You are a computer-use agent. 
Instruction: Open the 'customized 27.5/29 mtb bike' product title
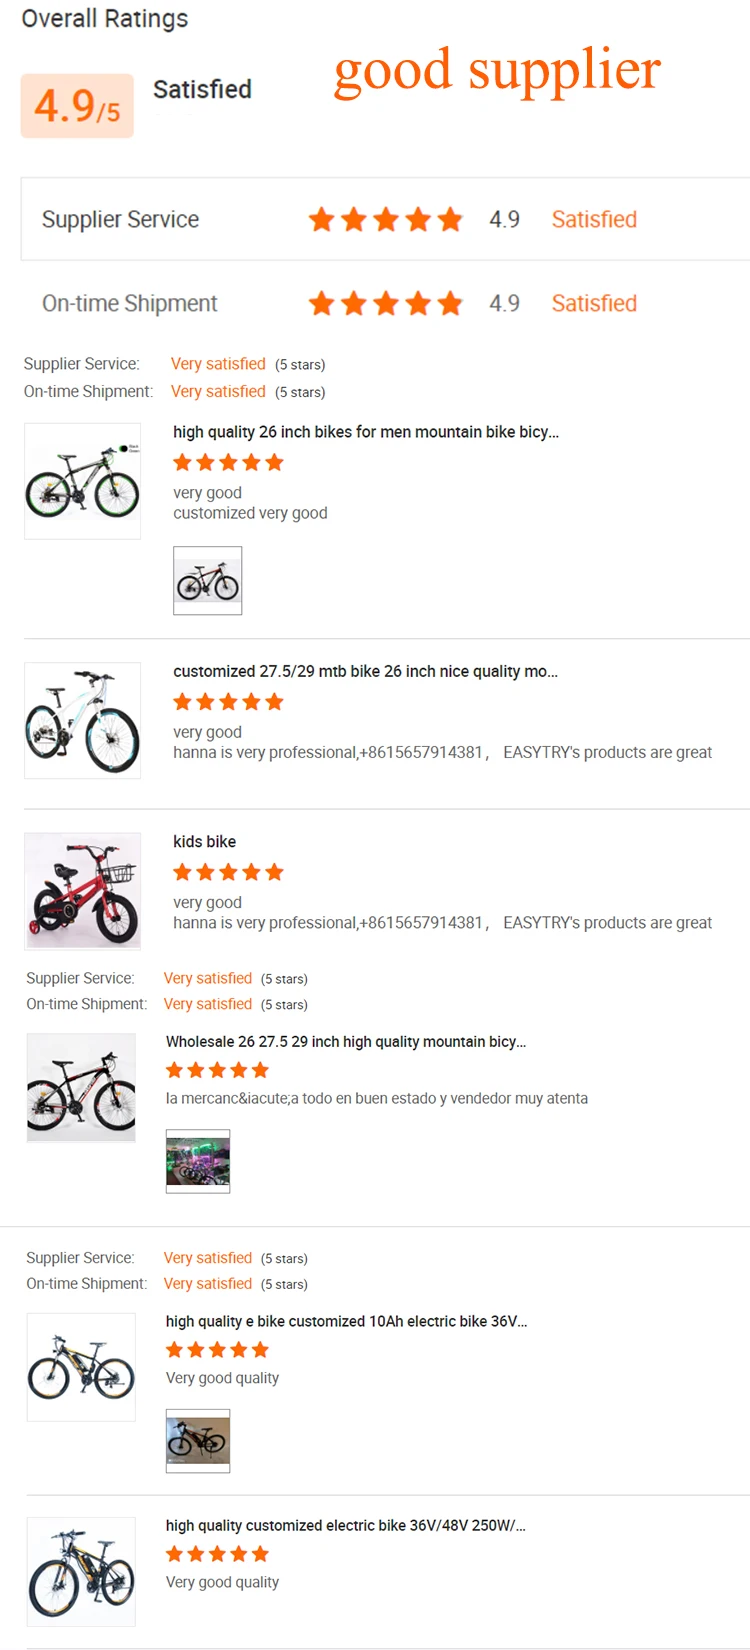365,671
